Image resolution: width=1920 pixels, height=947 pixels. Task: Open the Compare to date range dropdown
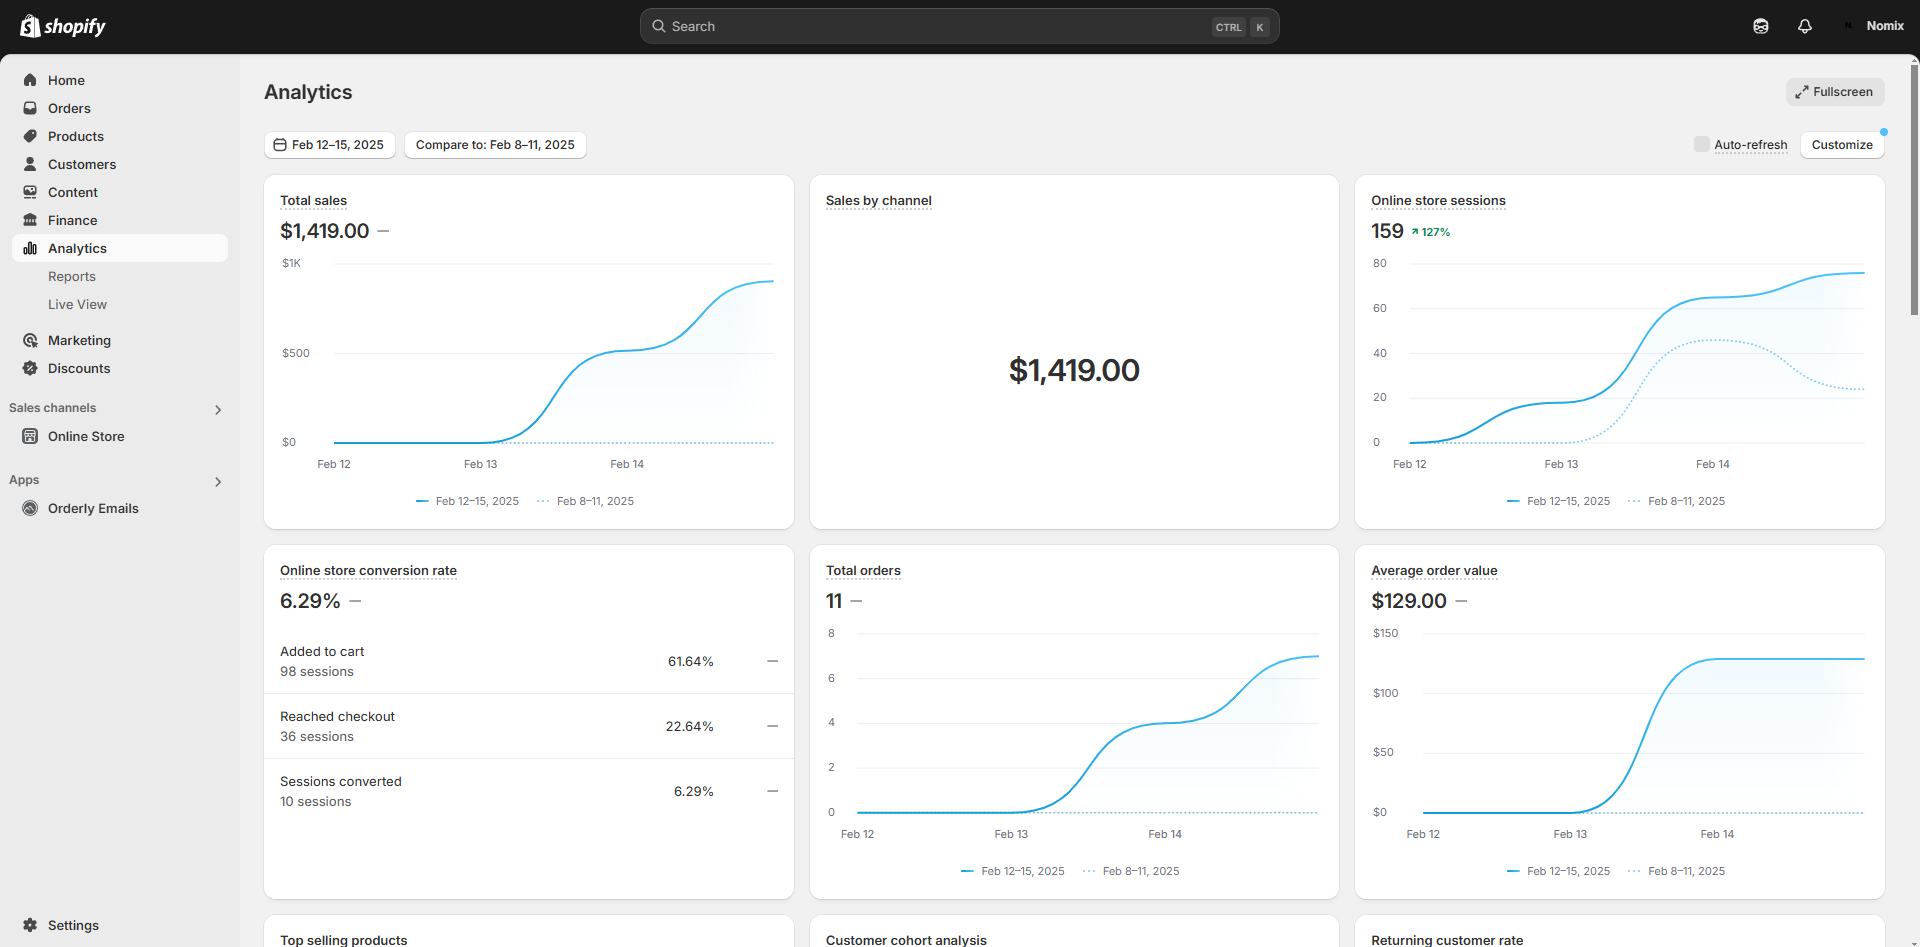495,145
